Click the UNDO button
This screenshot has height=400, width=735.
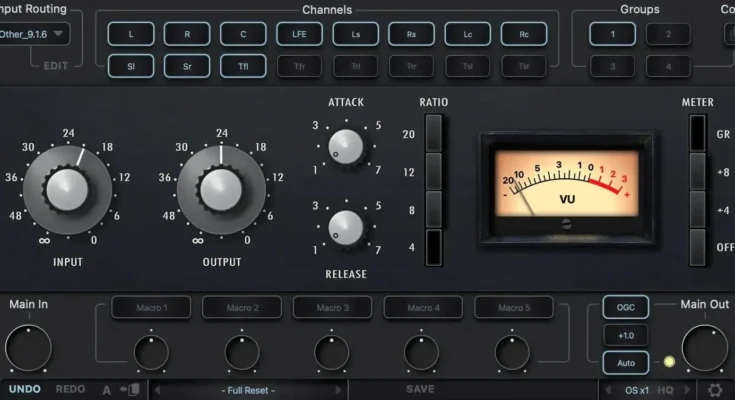[x=24, y=389]
